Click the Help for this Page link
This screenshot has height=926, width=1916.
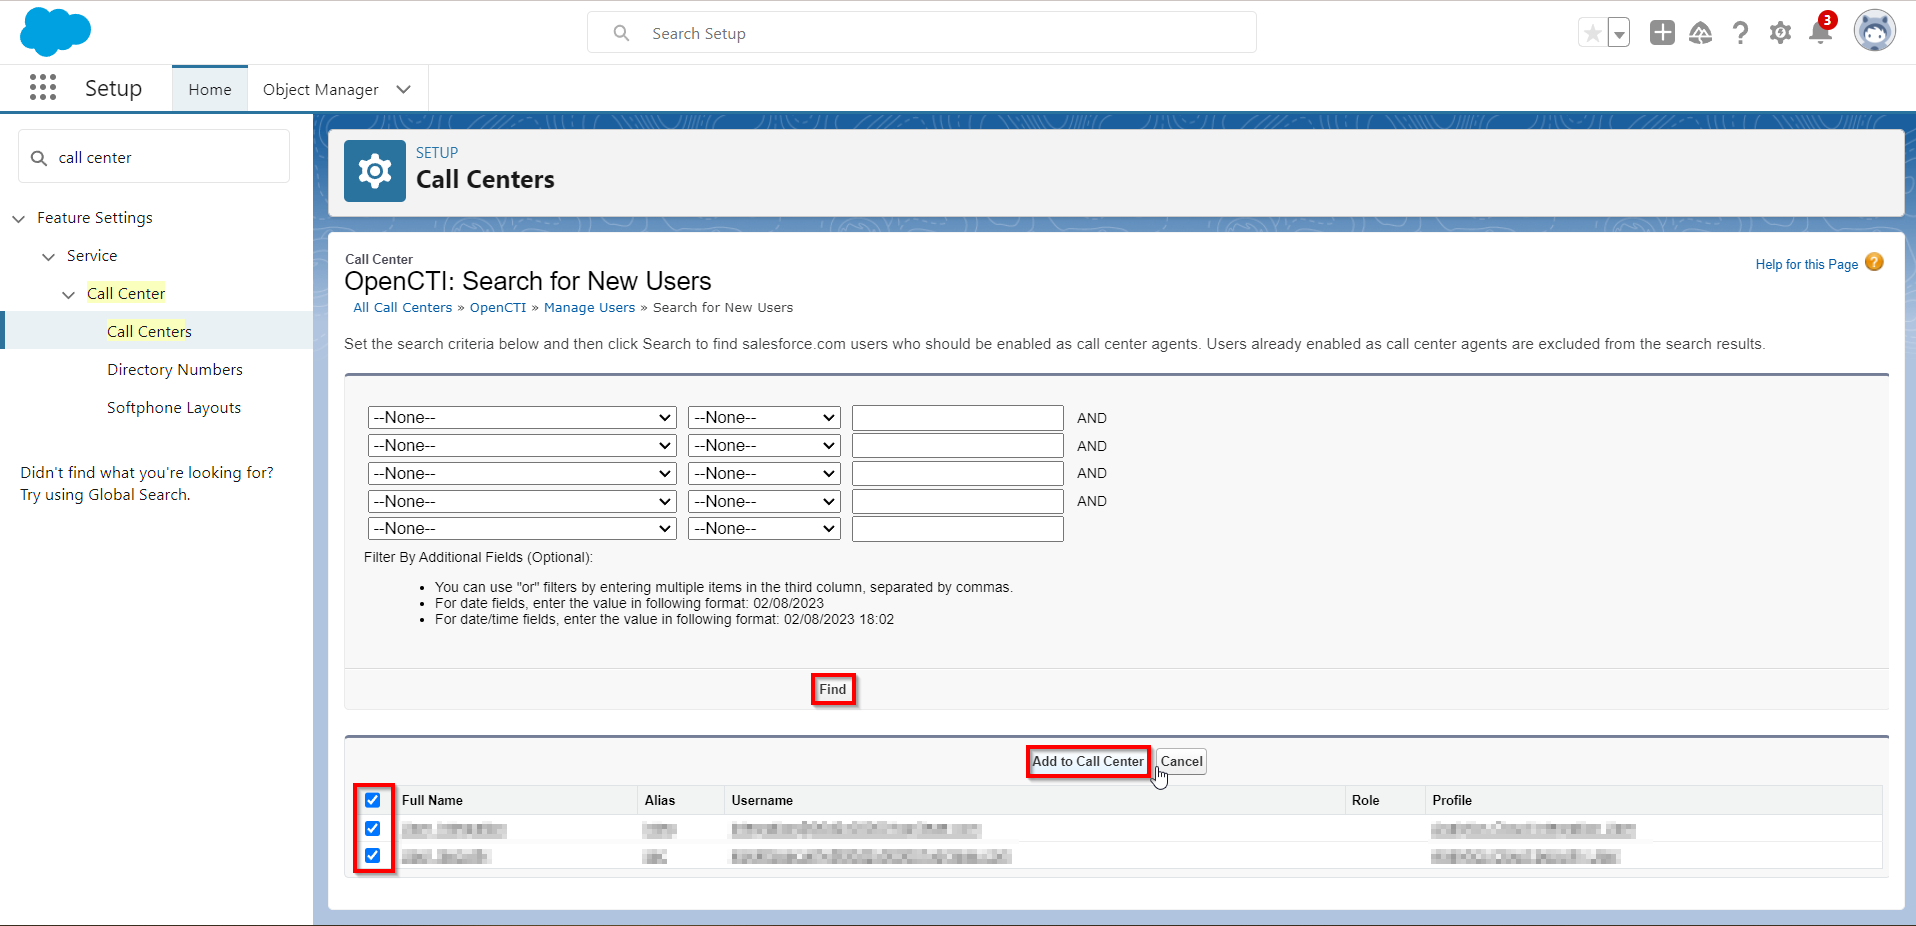(x=1806, y=264)
